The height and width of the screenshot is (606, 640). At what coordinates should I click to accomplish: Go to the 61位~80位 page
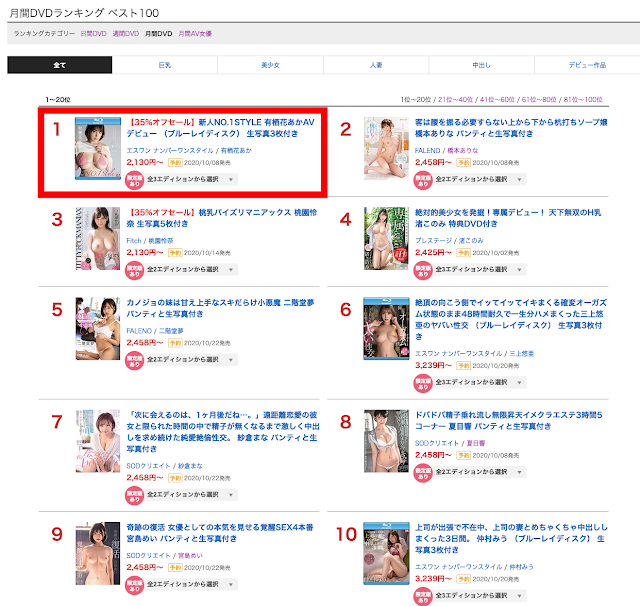[539, 100]
